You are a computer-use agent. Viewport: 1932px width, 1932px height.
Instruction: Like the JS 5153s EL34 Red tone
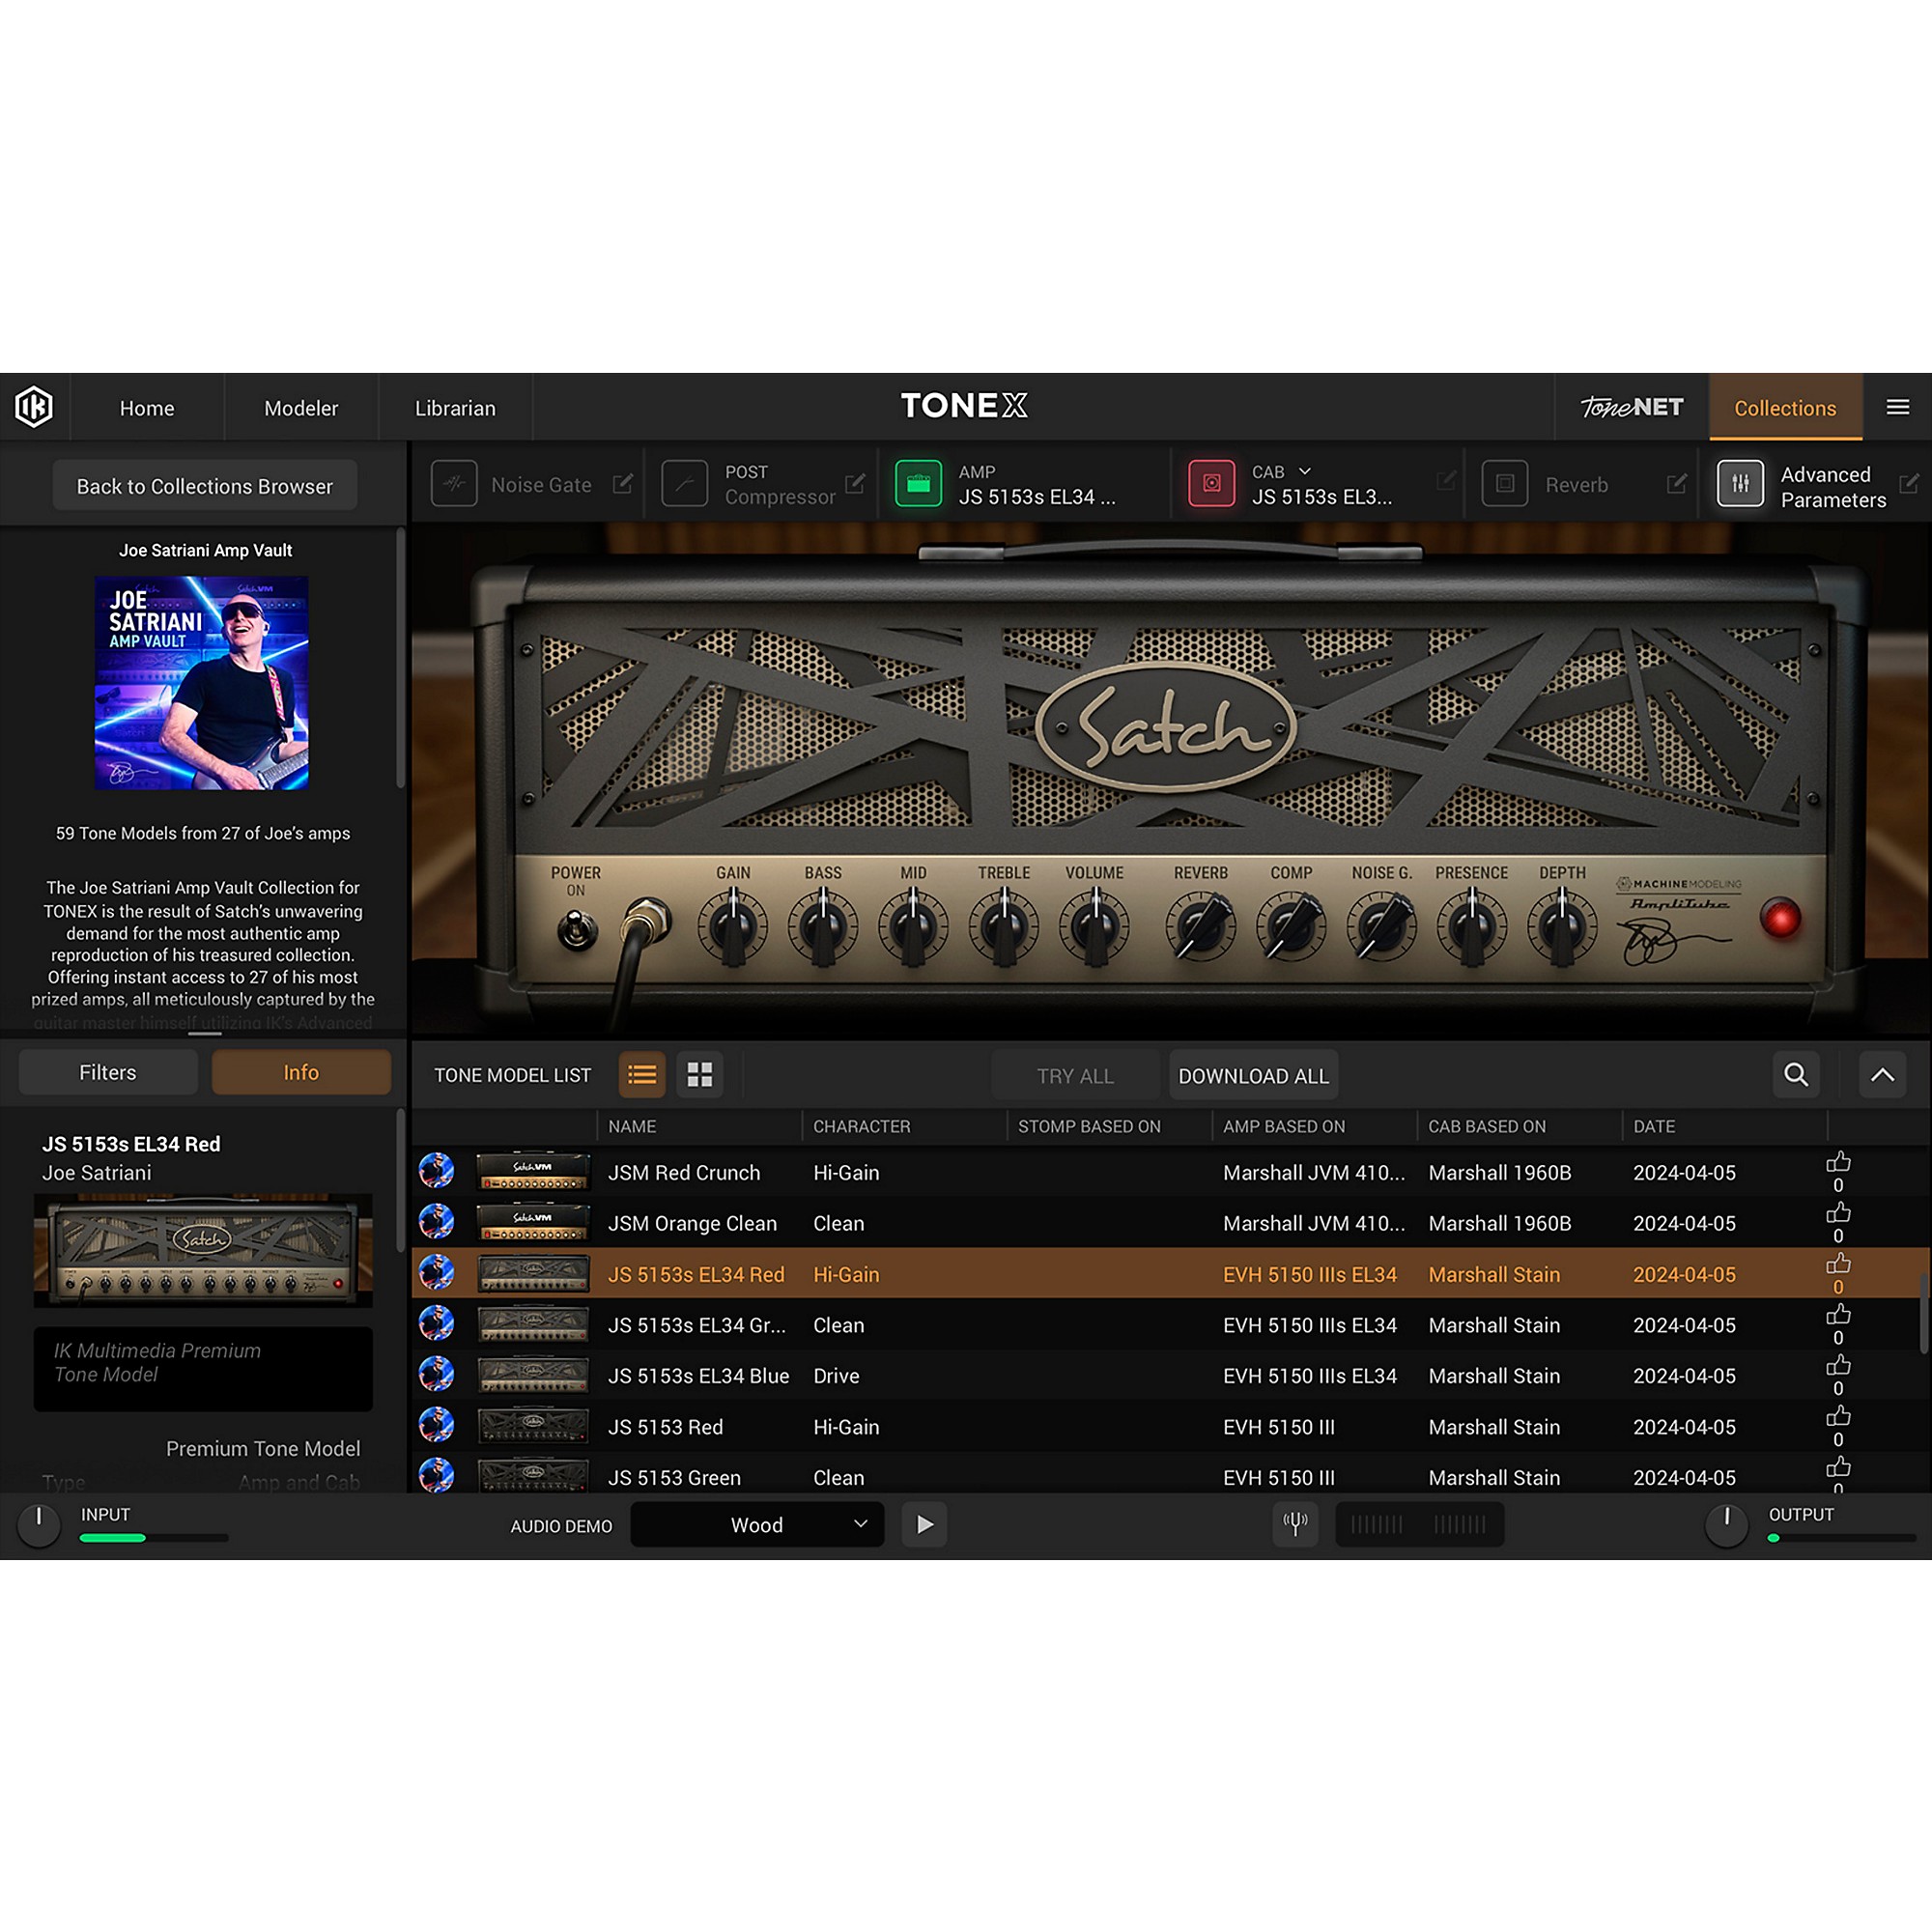tap(1838, 1265)
